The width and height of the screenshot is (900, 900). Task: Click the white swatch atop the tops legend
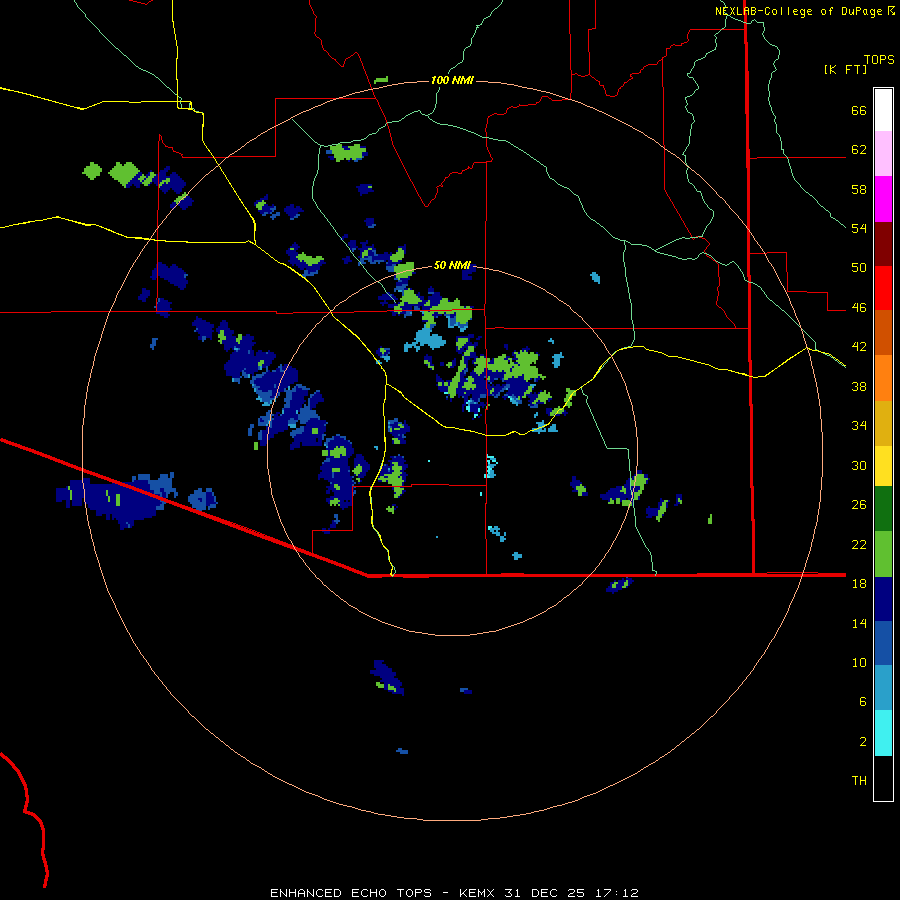click(883, 110)
